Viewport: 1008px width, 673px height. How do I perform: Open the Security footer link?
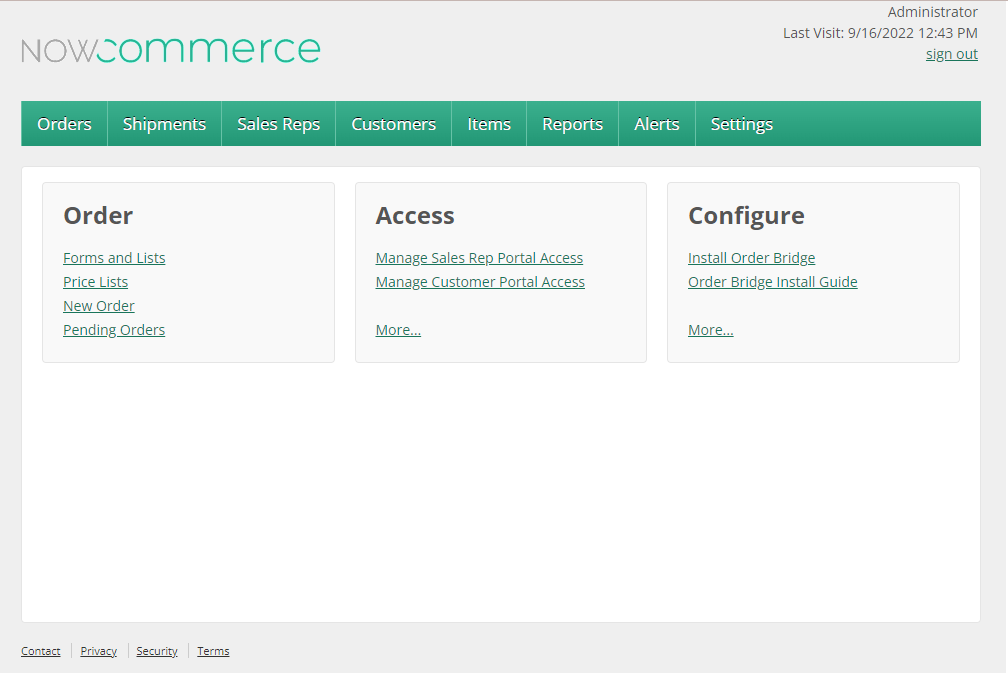click(157, 651)
